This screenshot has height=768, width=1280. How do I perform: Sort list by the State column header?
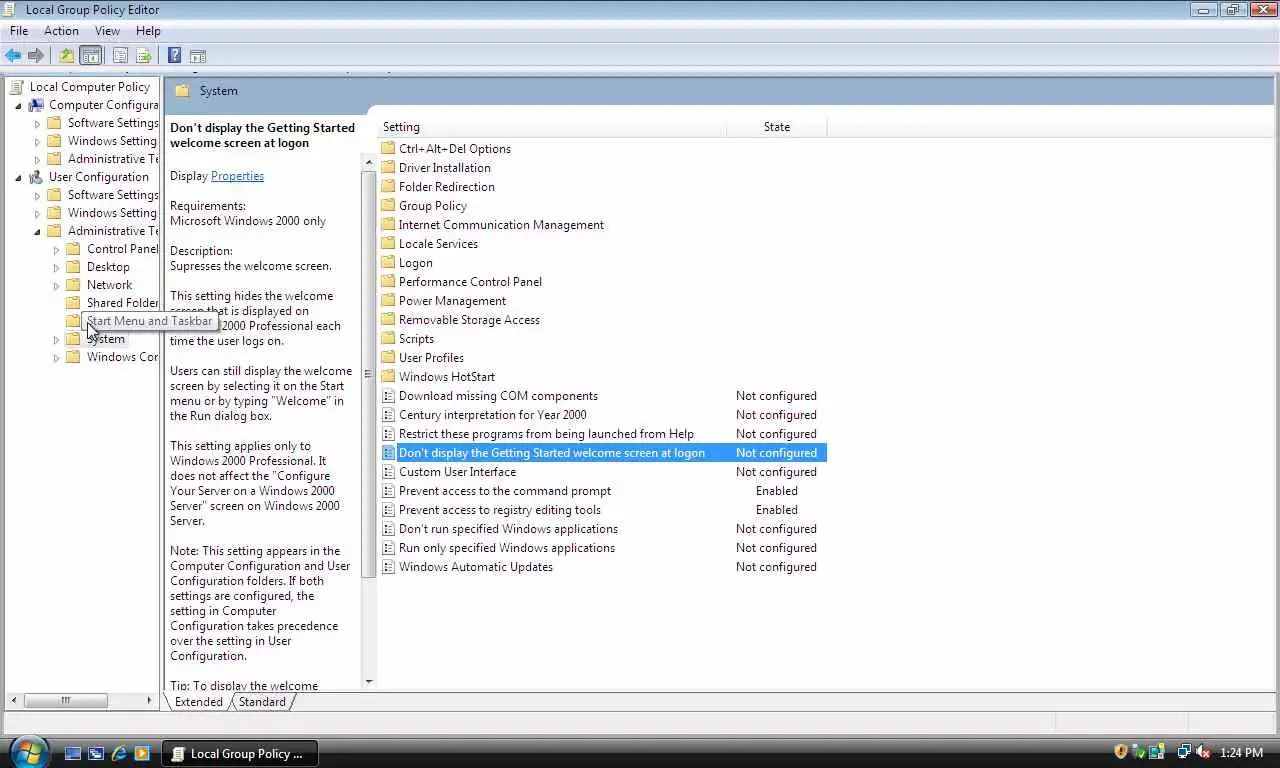click(x=777, y=127)
